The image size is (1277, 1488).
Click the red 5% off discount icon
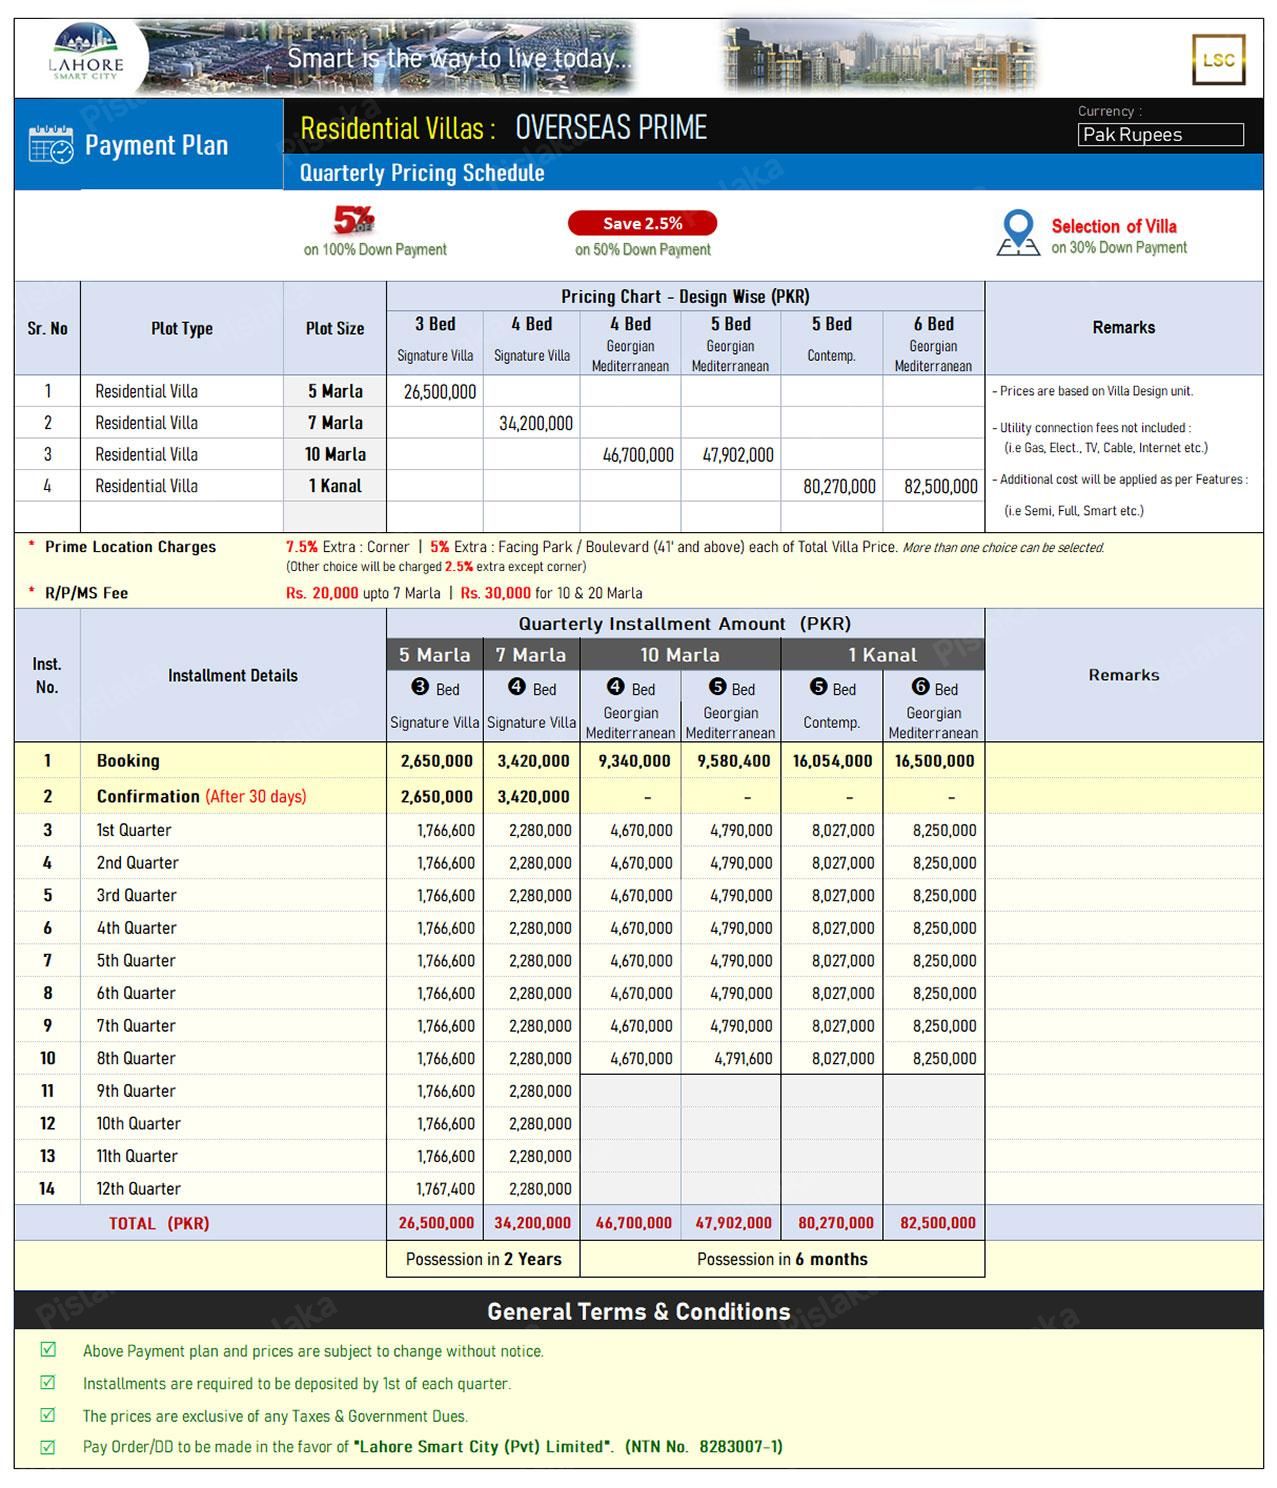pos(353,219)
